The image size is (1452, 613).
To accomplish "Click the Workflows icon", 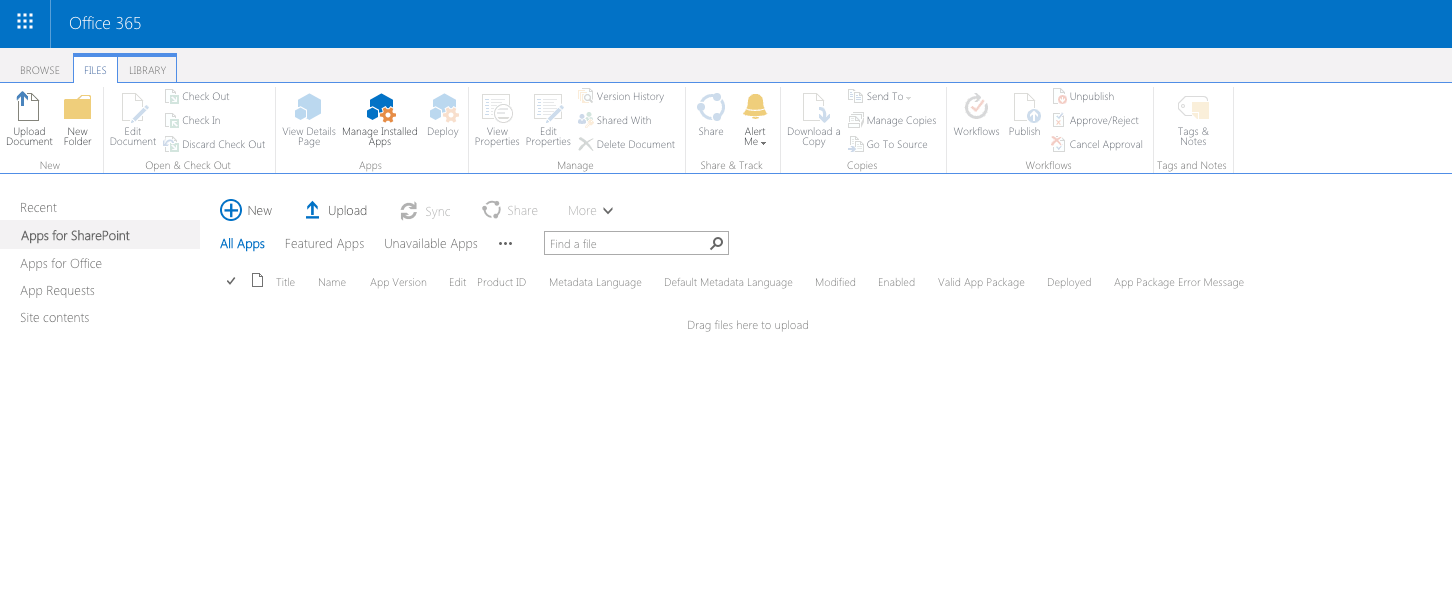I will pos(976,116).
